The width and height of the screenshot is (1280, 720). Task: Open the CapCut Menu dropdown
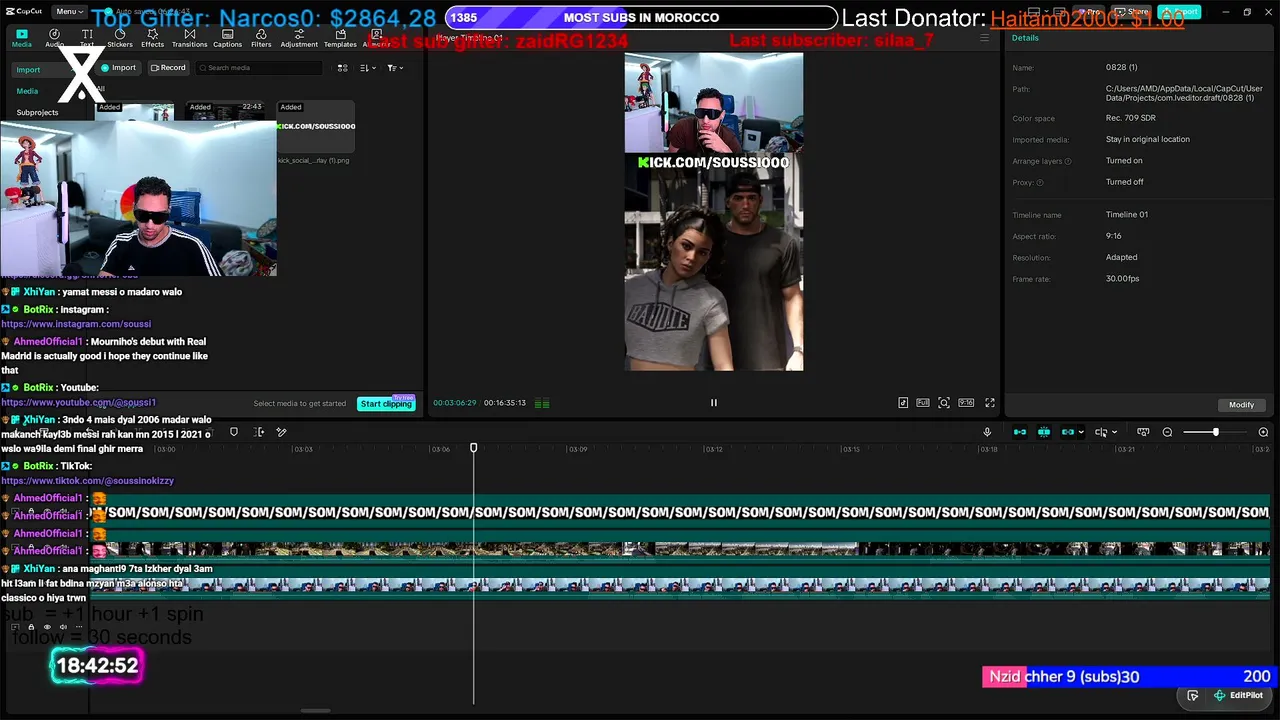click(68, 12)
